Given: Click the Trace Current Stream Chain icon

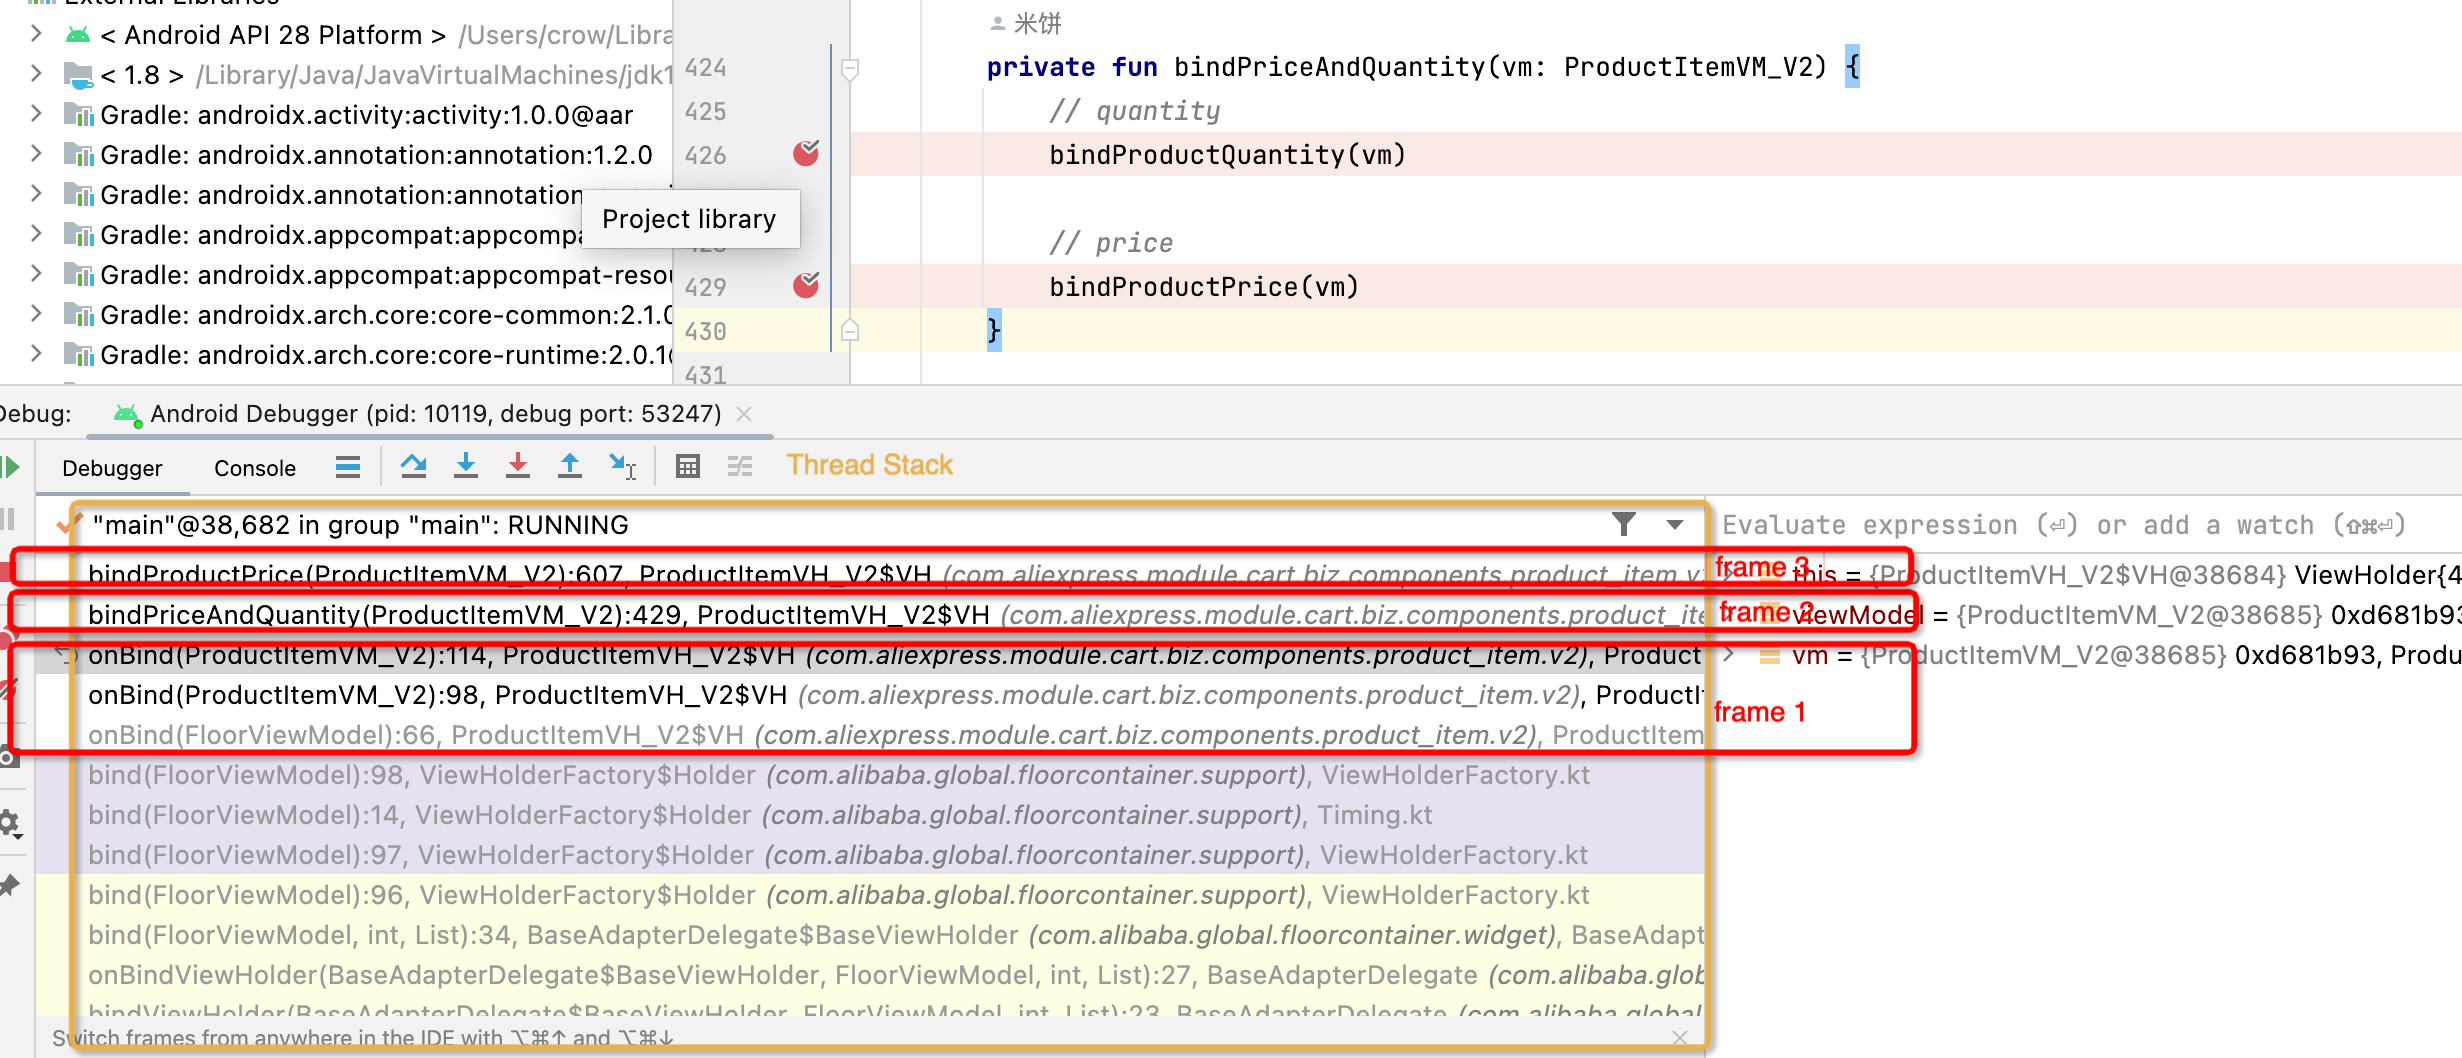Looking at the screenshot, I should (740, 466).
